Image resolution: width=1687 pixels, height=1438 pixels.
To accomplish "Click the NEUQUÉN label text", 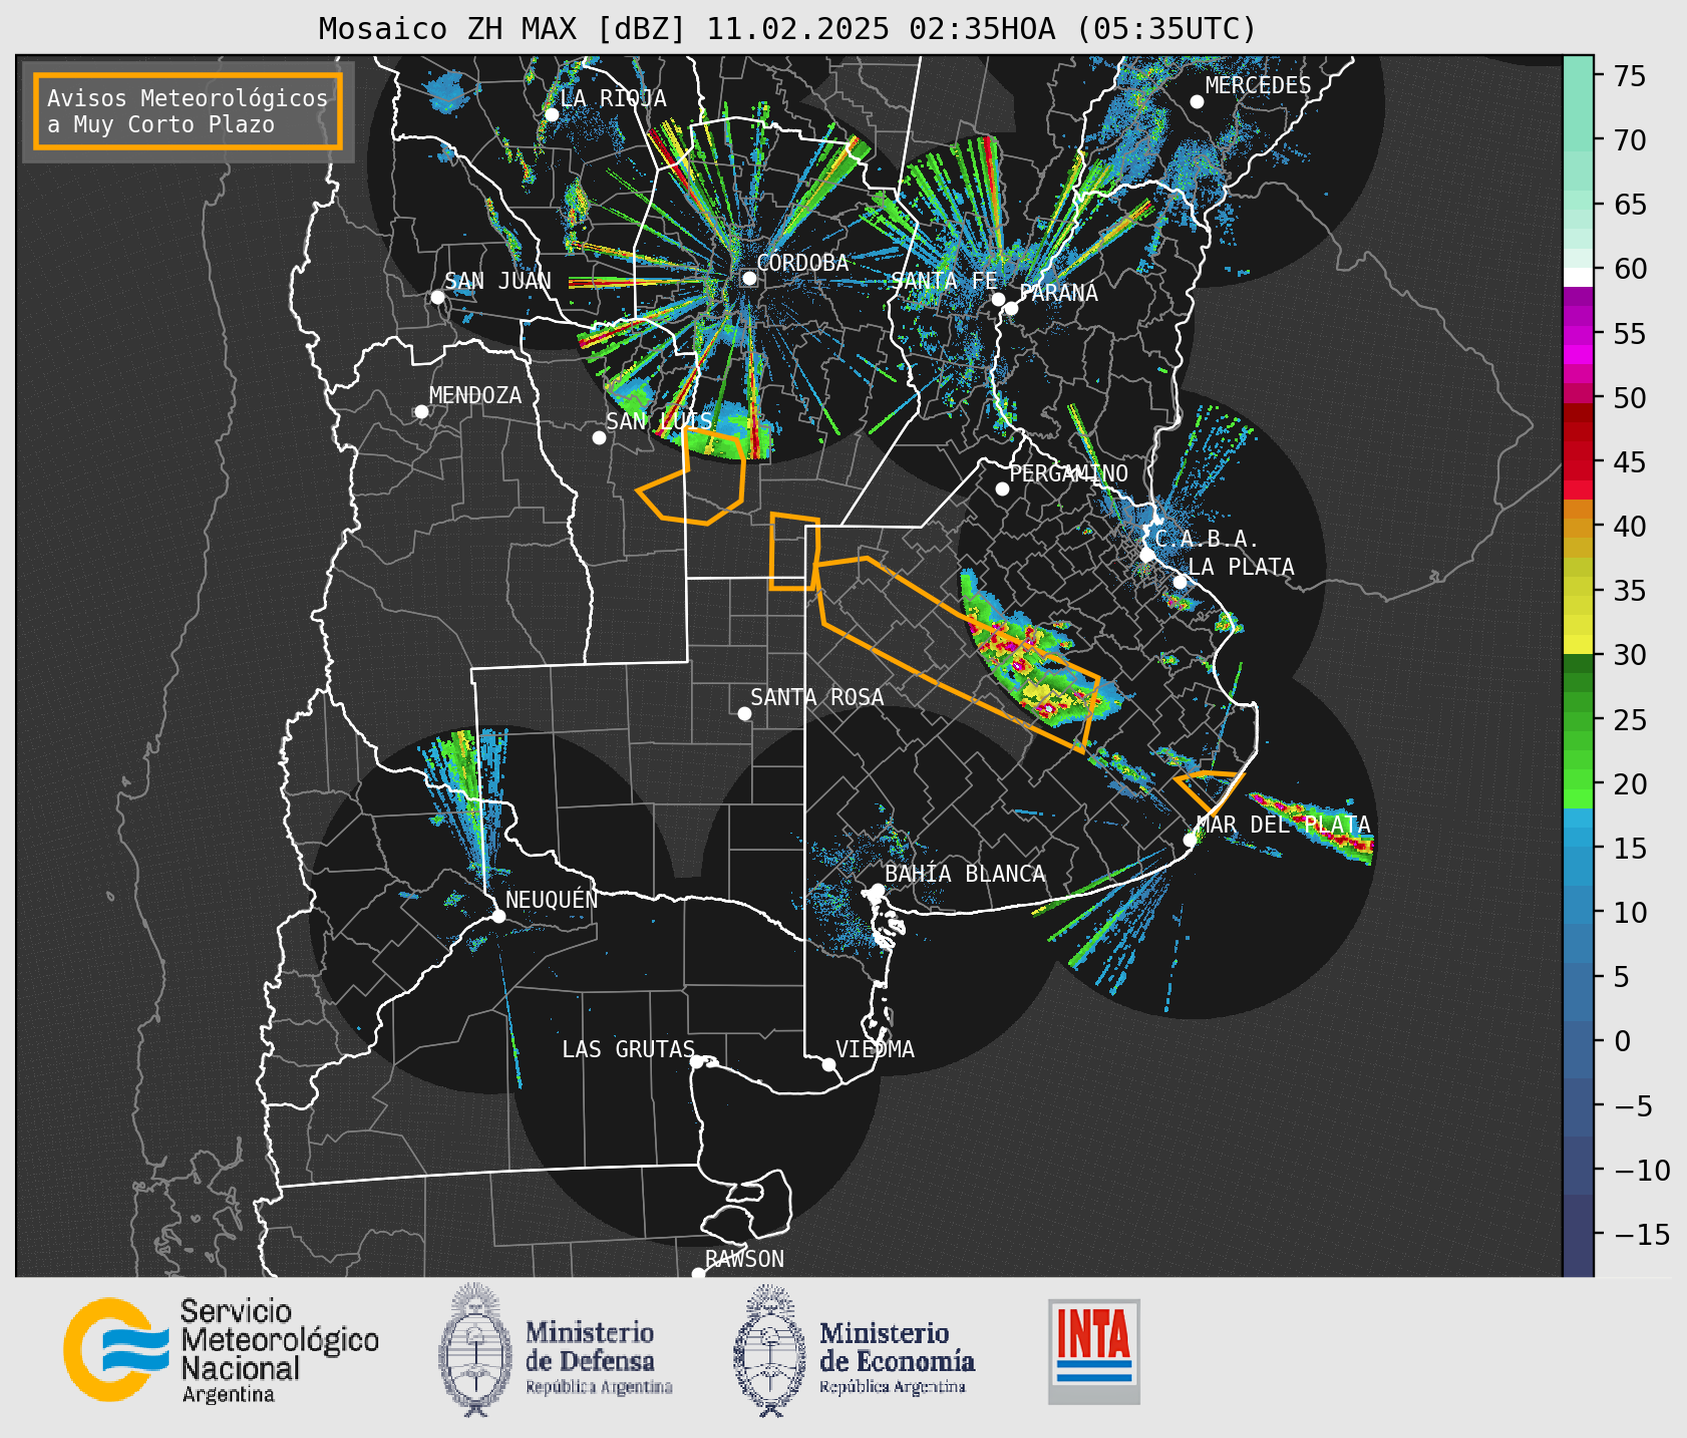I will [x=552, y=899].
